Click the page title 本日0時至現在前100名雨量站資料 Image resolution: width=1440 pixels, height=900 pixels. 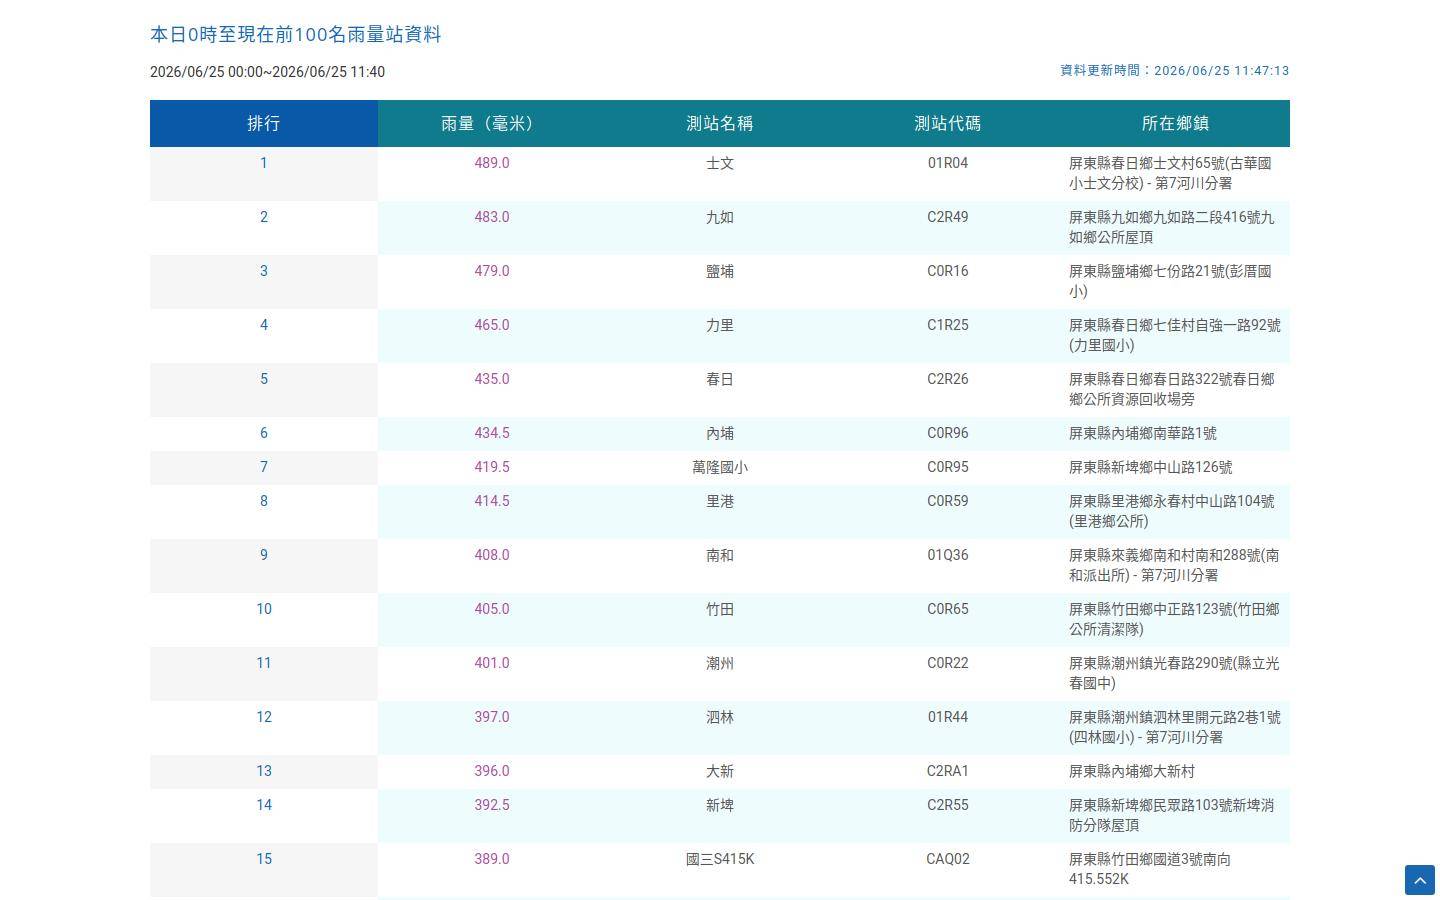[x=296, y=35]
